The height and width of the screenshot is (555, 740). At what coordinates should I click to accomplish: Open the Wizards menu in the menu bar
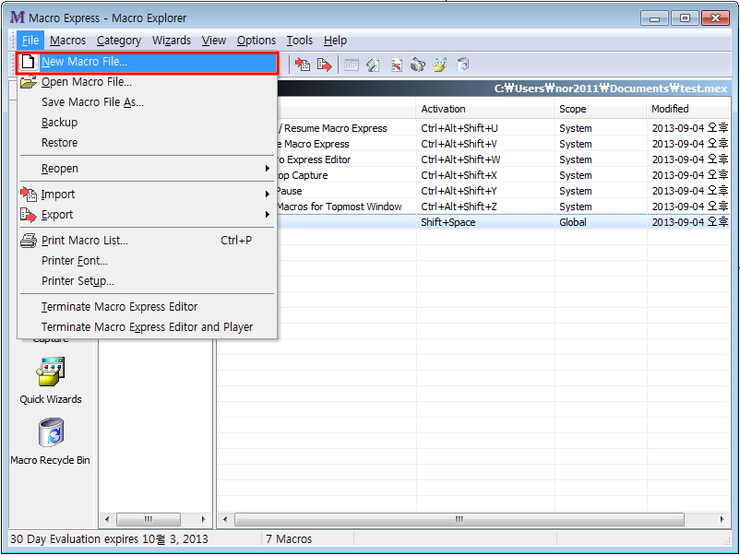(171, 40)
